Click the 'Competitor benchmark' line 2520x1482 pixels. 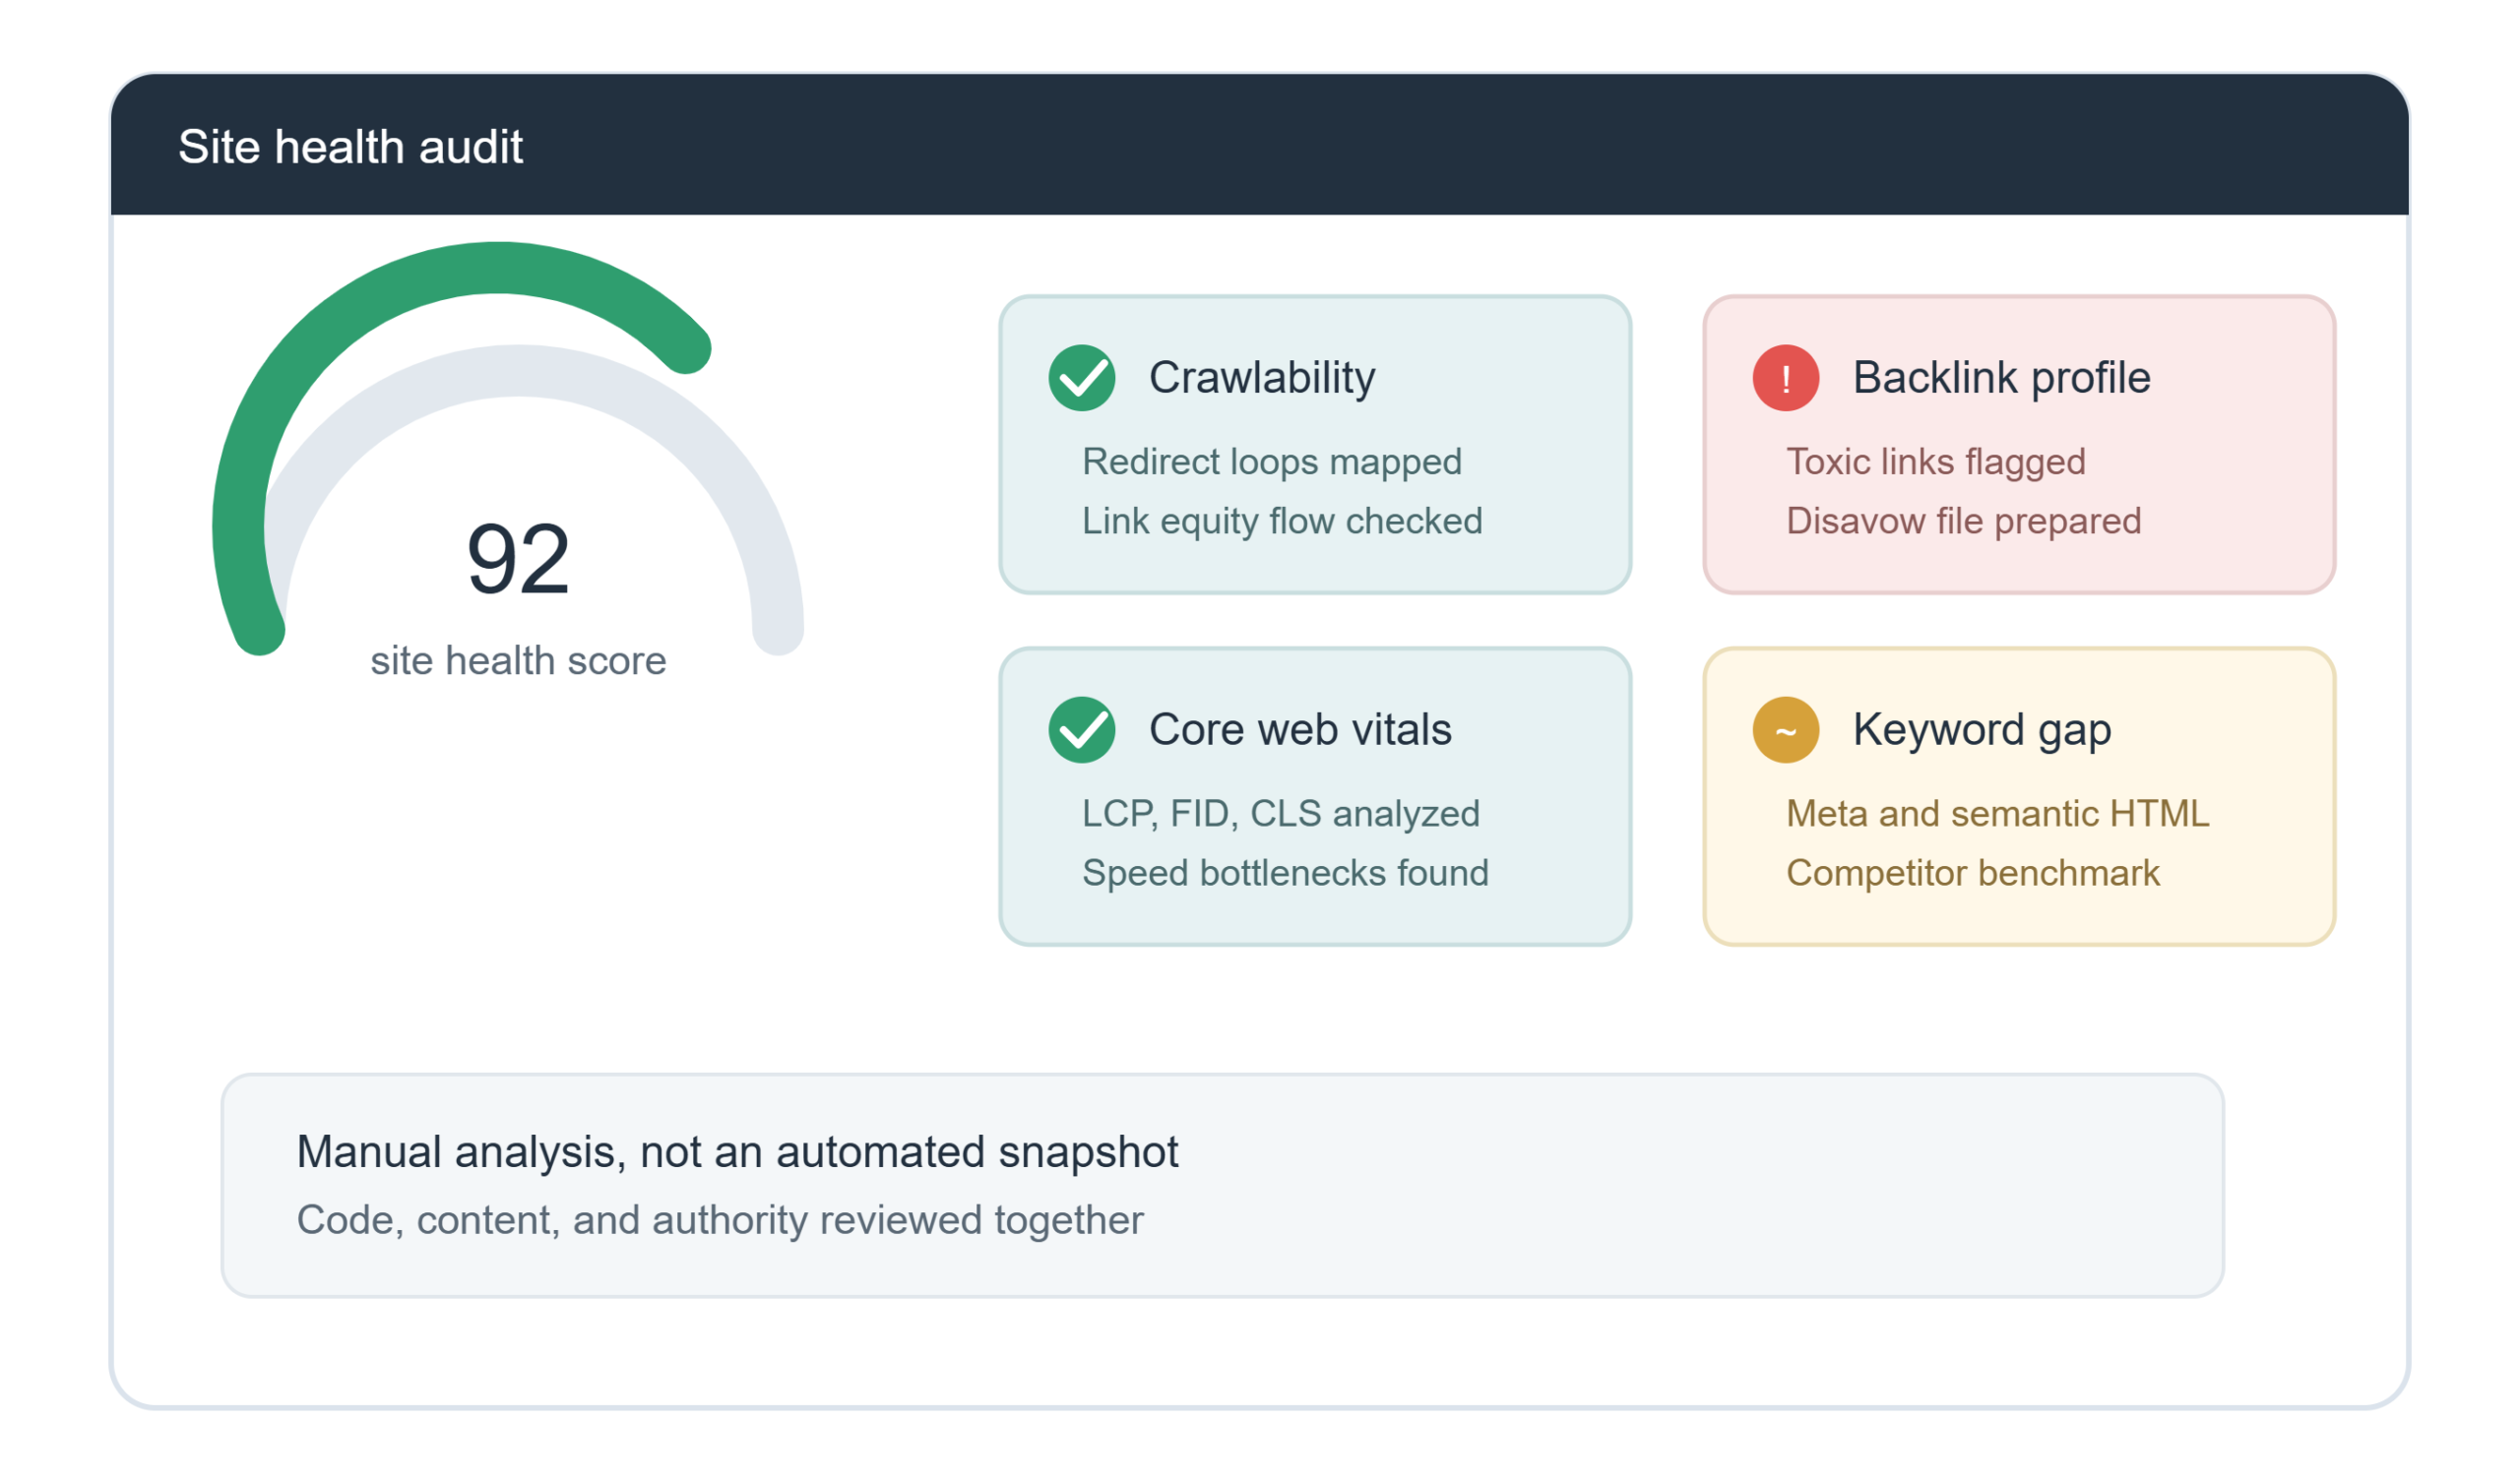(1973, 873)
